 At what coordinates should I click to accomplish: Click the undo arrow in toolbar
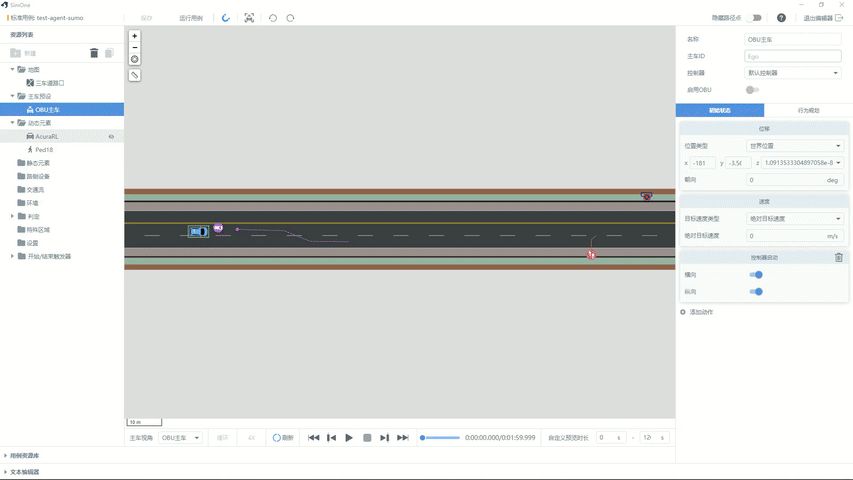pos(272,18)
